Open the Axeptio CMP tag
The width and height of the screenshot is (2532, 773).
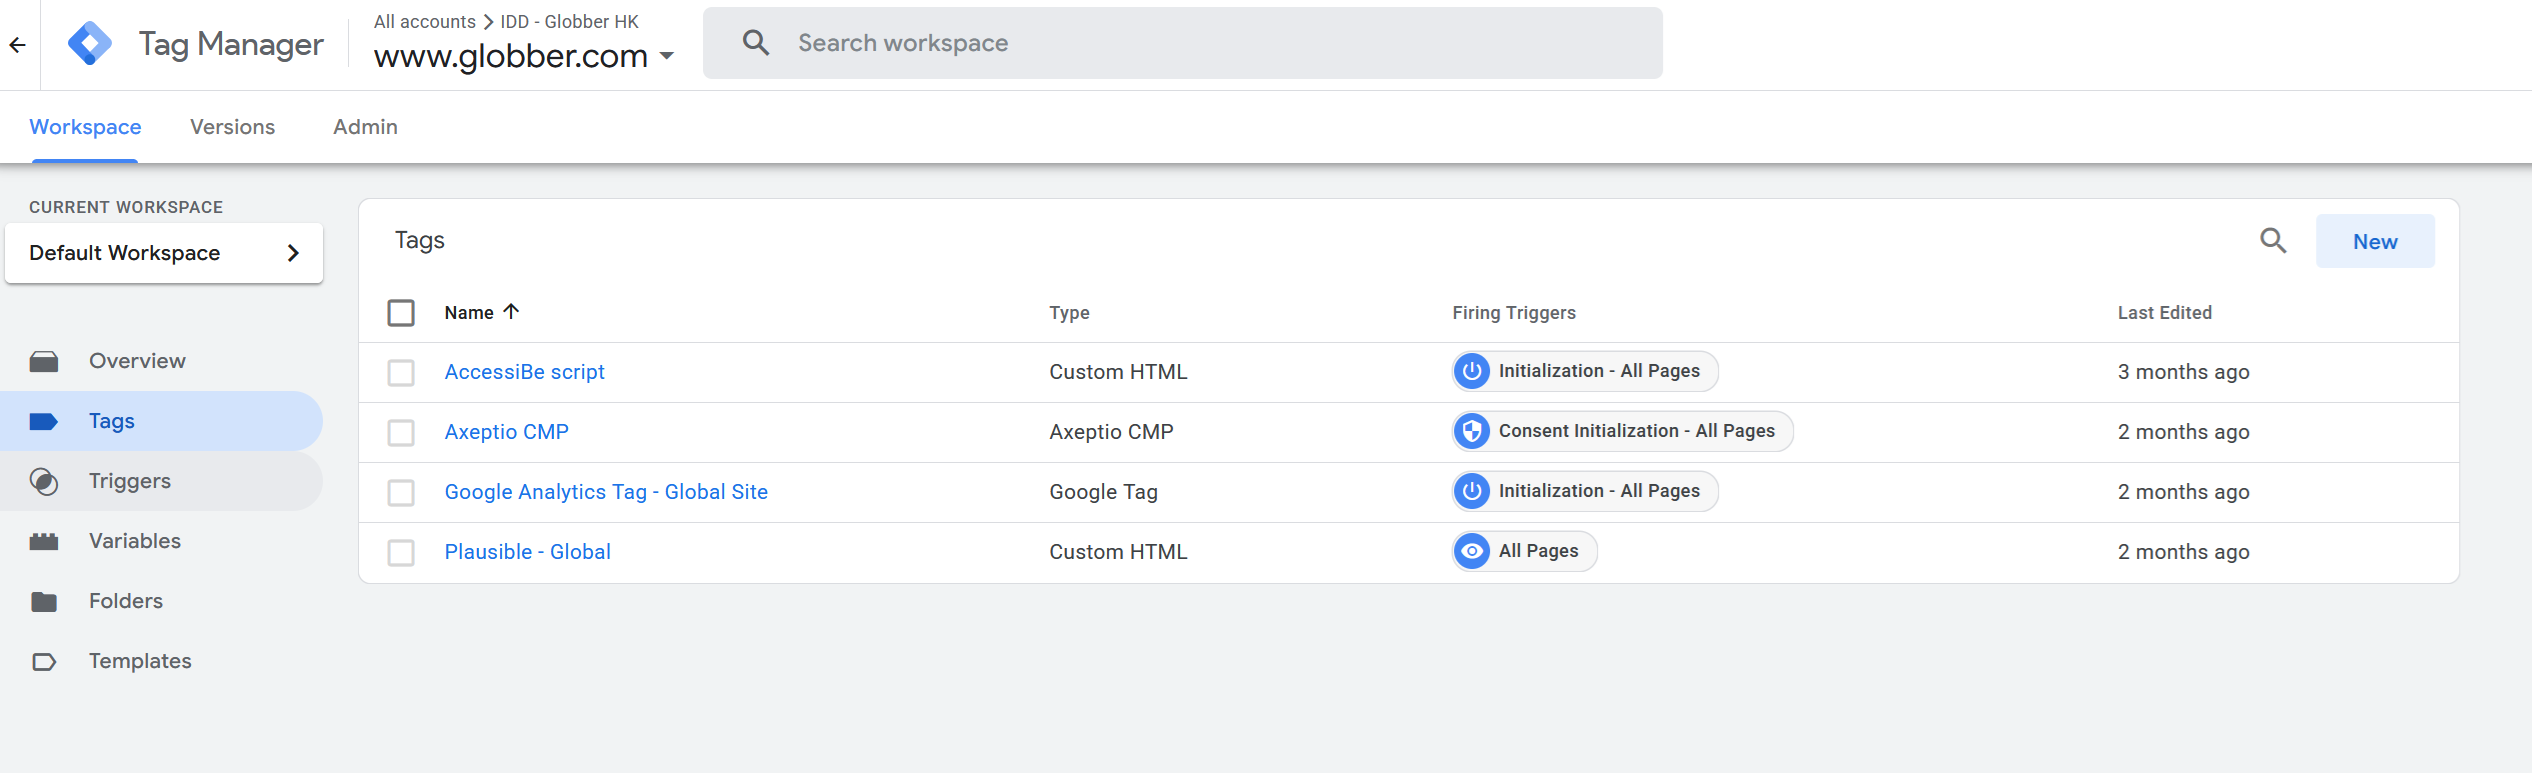pyautogui.click(x=506, y=432)
